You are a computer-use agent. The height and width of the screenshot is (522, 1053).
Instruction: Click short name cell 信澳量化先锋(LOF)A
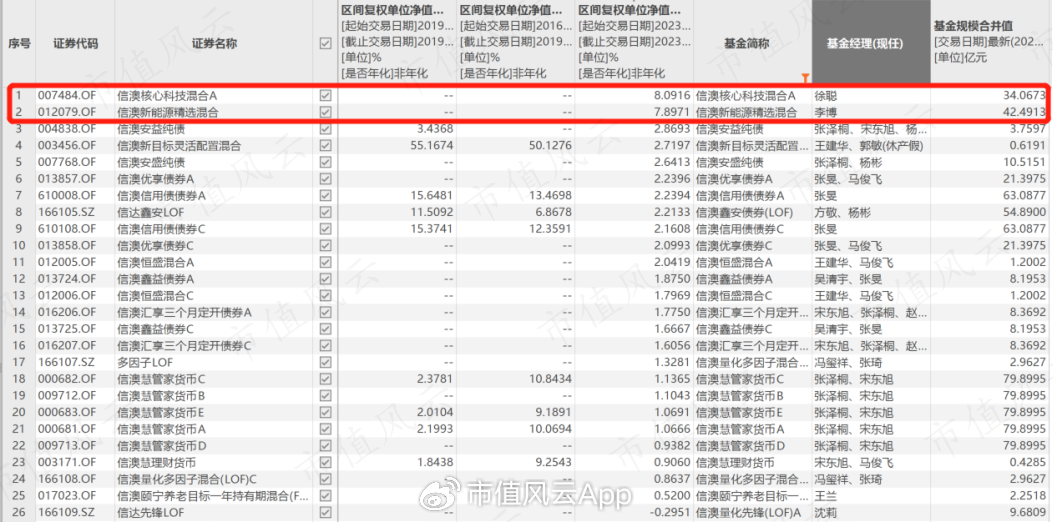click(747, 513)
